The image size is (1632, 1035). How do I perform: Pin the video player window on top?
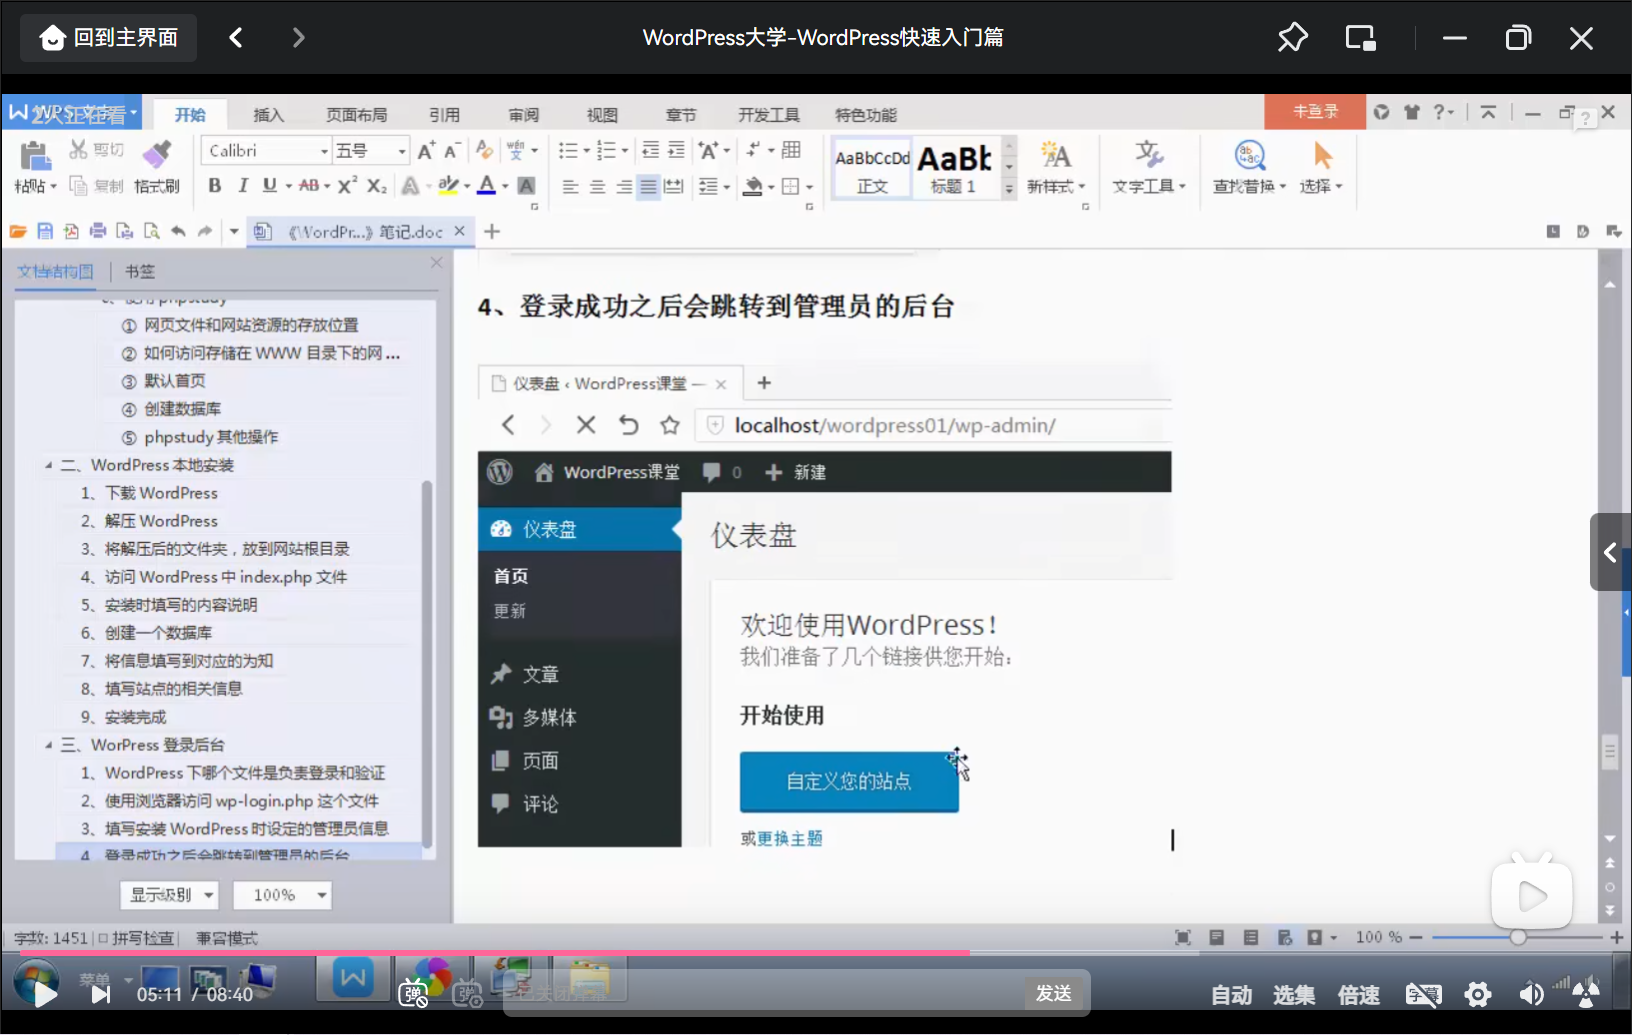coord(1292,38)
